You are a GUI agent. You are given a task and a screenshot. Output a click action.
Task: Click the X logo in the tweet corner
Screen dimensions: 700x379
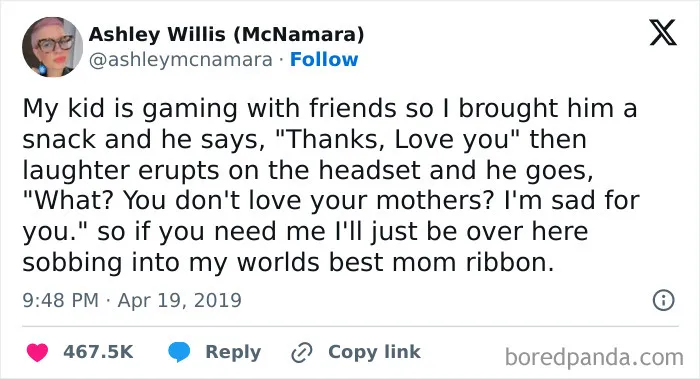[x=663, y=32]
